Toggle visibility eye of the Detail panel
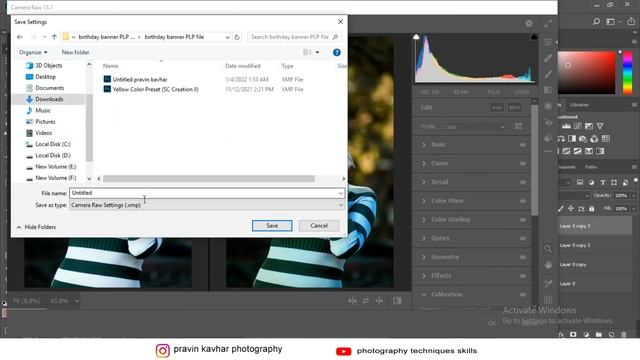 [x=523, y=182]
